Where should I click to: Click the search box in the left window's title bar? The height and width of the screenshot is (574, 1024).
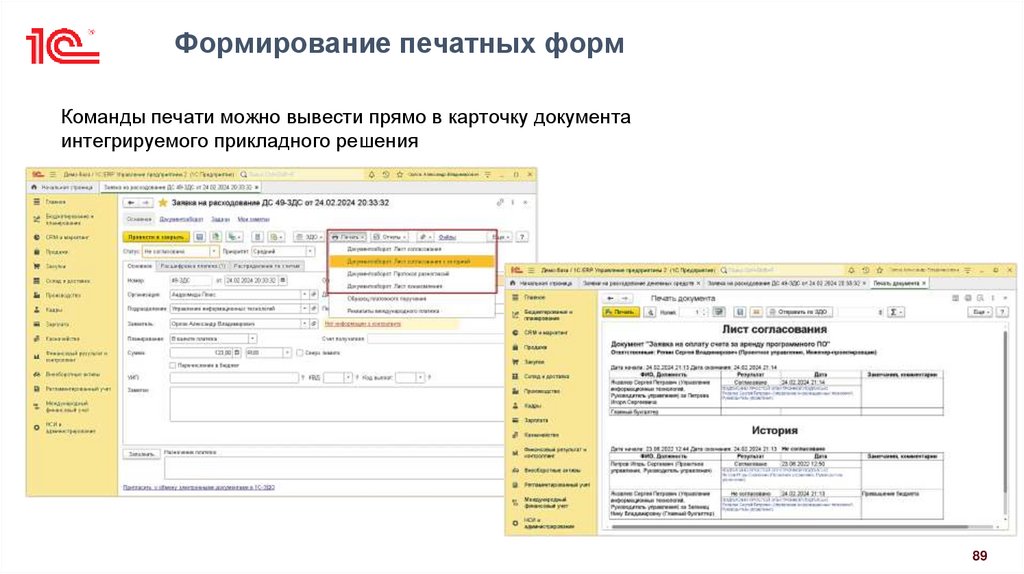(x=300, y=175)
